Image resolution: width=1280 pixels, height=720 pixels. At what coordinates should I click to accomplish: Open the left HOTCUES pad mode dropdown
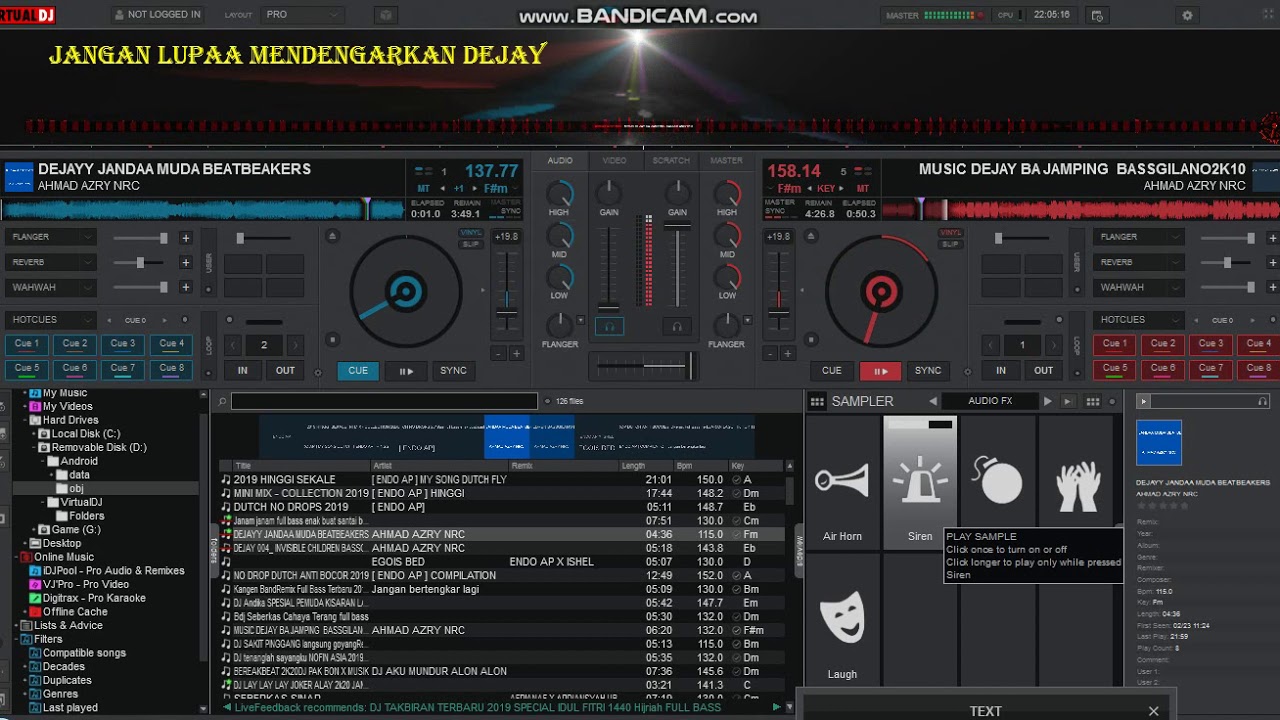pos(51,320)
